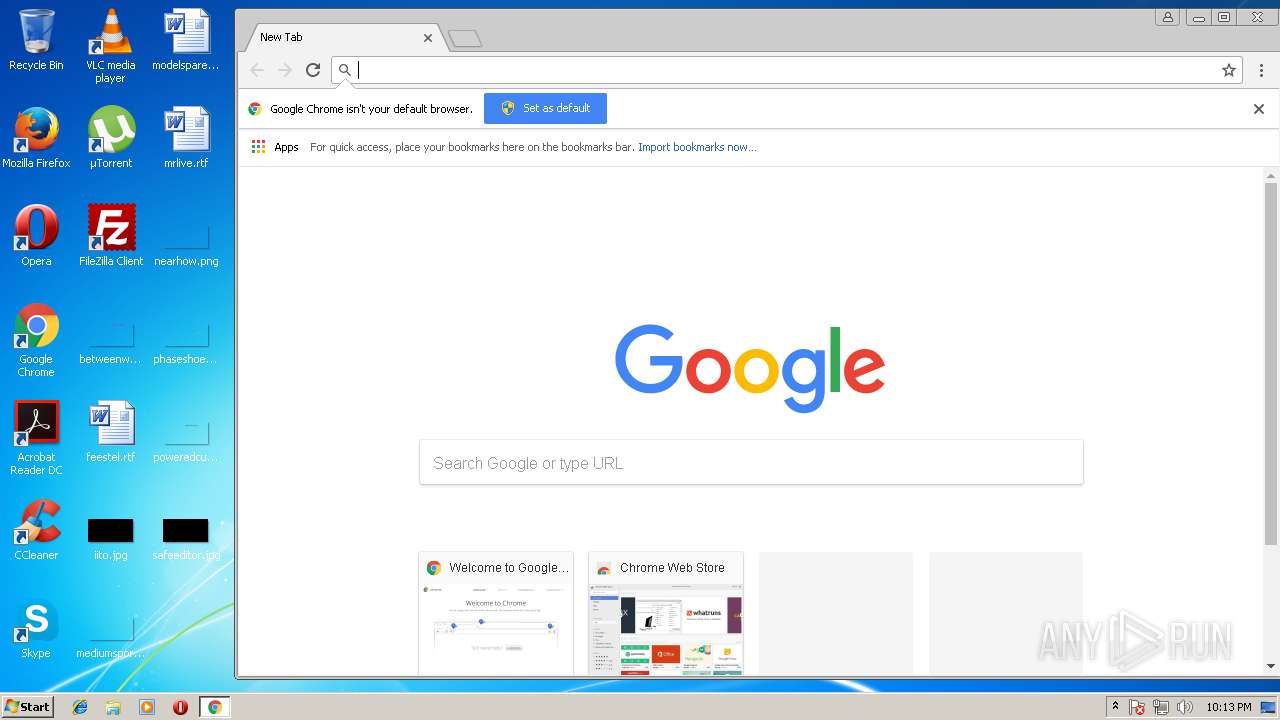Select the mrlive.rtf document icon
Screen dimensions: 1280x720
pyautogui.click(x=186, y=137)
